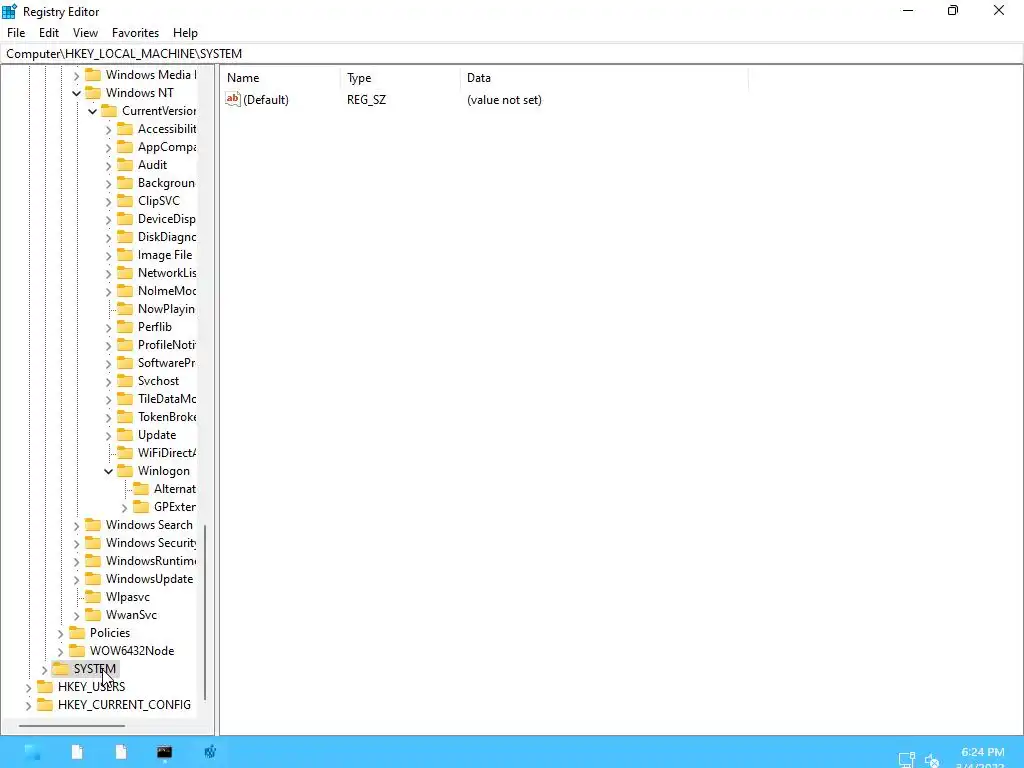Select the Windows NT folder icon
This screenshot has height=768, width=1024.
tap(93, 93)
